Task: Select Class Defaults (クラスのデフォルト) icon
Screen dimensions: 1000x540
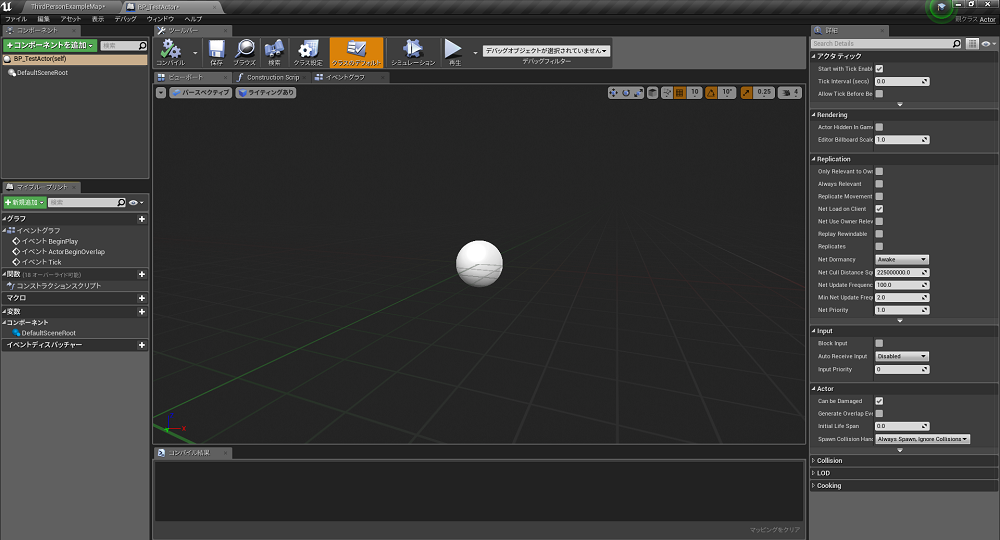Action: coord(357,52)
